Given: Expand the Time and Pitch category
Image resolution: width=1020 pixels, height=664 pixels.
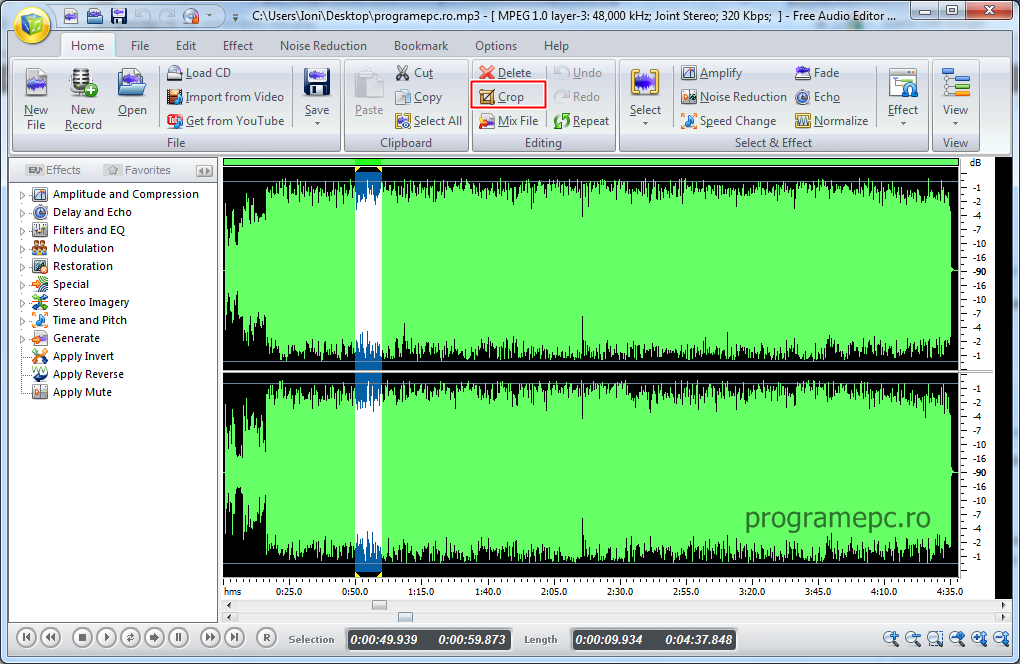Looking at the screenshot, I should point(22,321).
